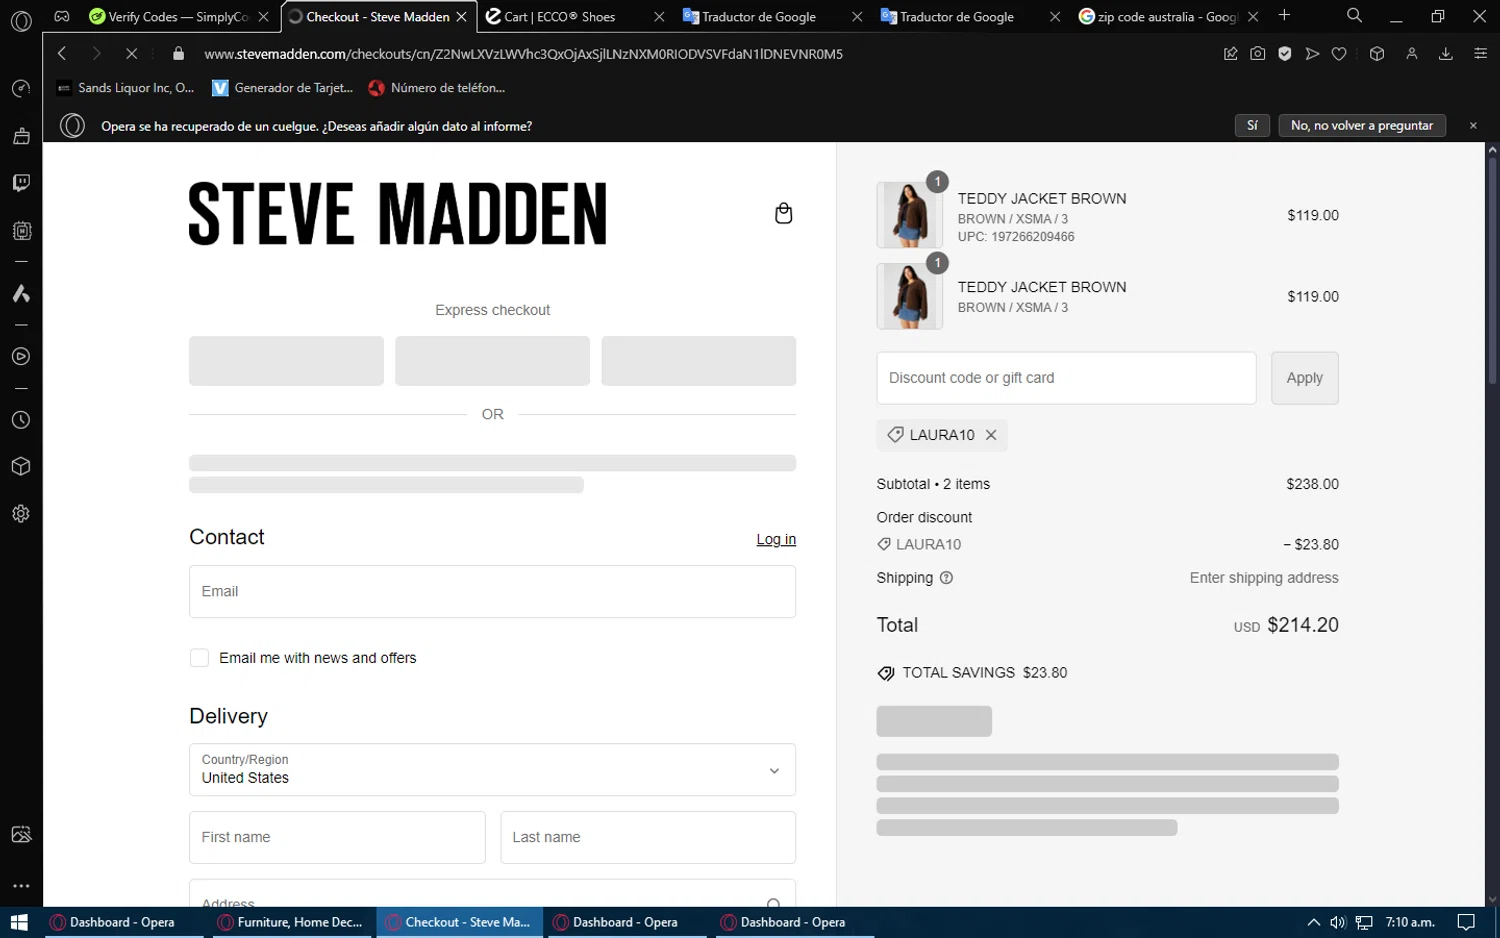Open Extensions cube icon in sidebar
Screen dimensions: 1500x938
pos(21,467)
